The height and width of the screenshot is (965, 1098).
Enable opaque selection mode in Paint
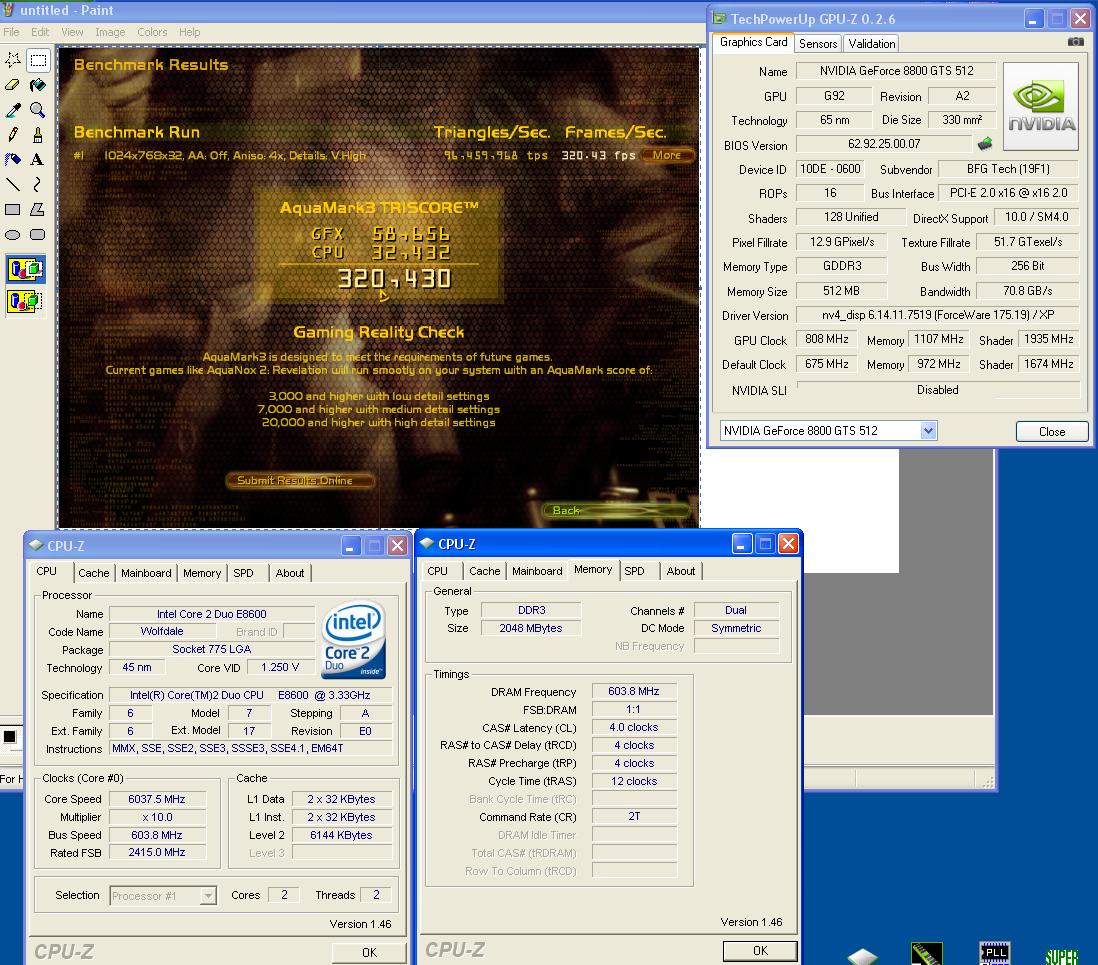[25, 270]
